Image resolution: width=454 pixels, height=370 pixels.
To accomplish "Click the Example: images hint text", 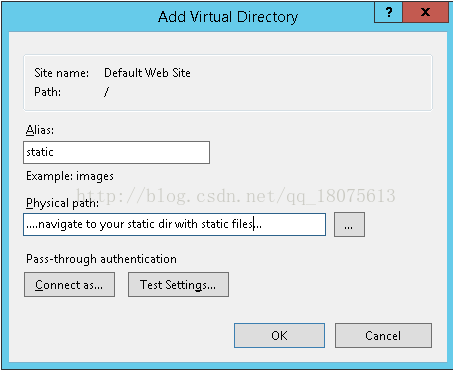I will pos(70,176).
